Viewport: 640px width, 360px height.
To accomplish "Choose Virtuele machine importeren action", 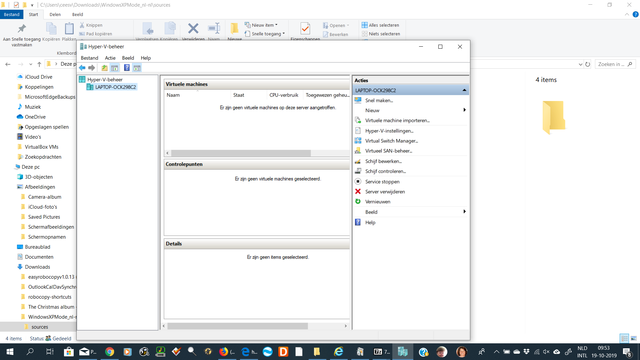I will (397, 120).
